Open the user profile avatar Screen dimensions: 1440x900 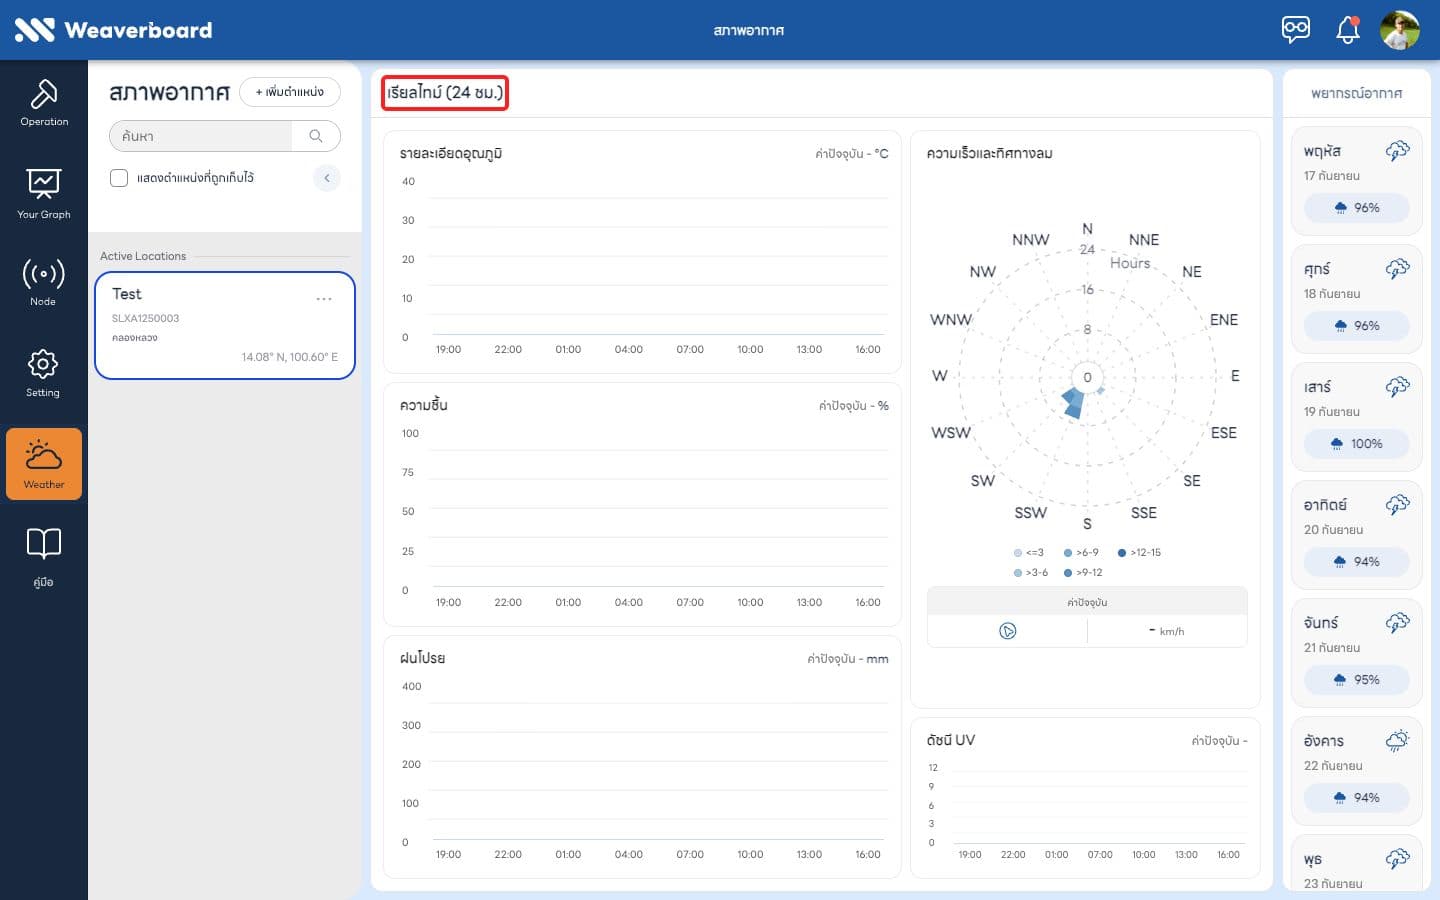[x=1400, y=30]
